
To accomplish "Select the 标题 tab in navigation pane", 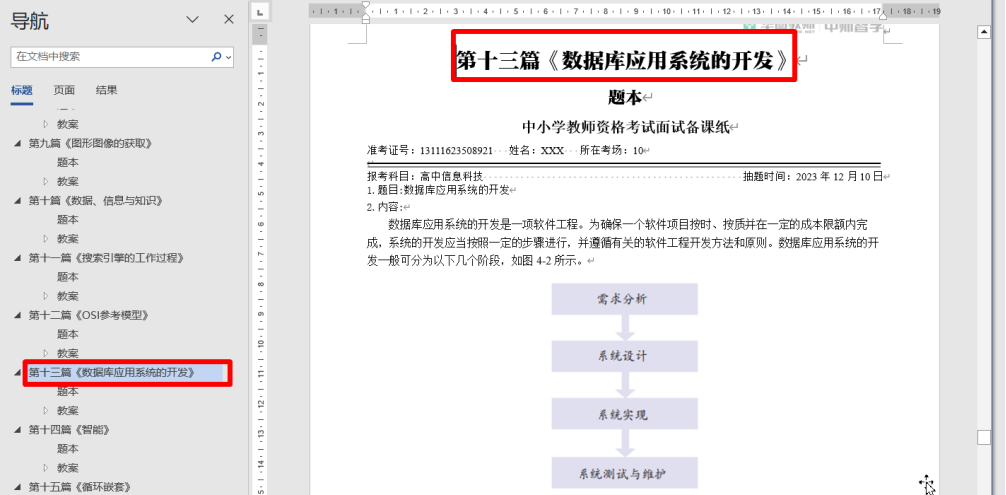I will click(x=22, y=90).
